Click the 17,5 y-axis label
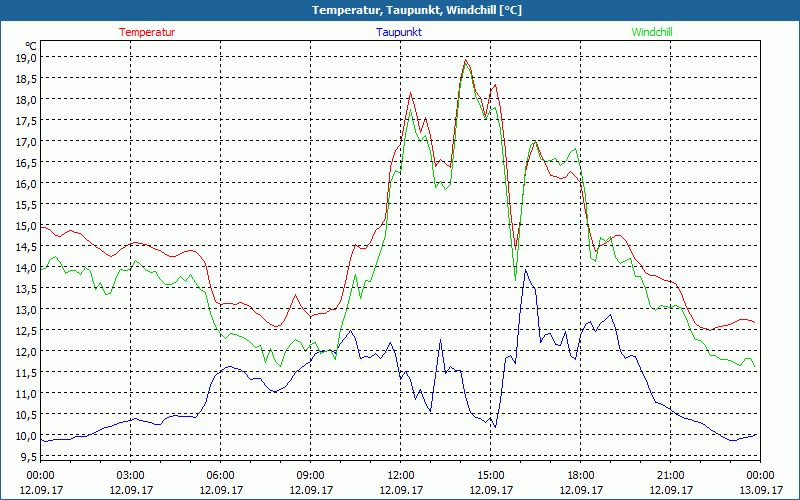Screen dimensions: 800x500 [x=26, y=120]
